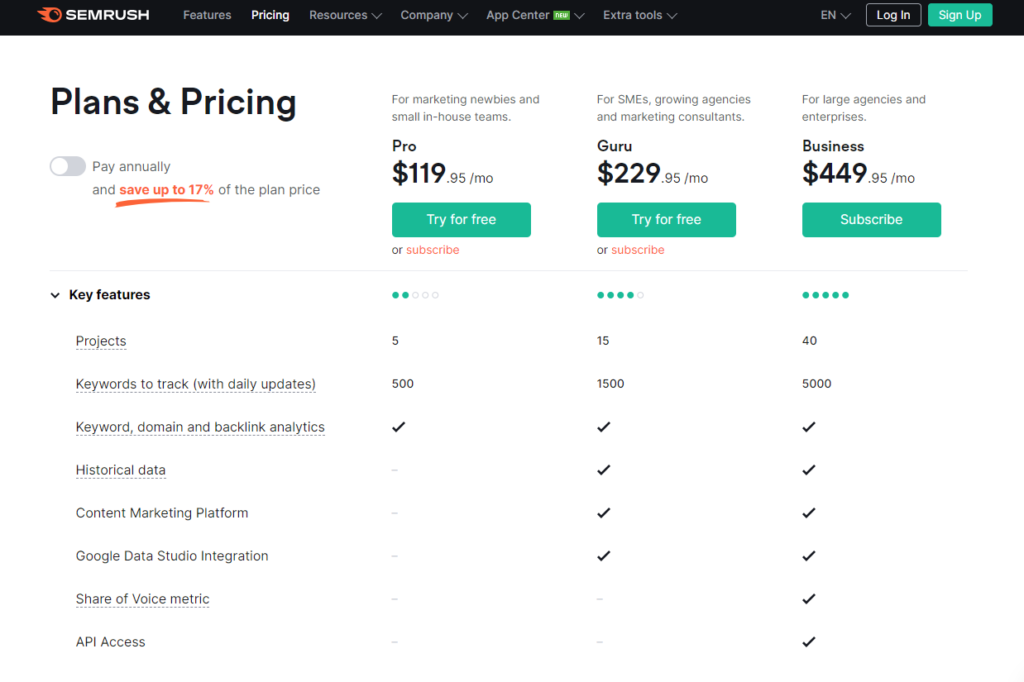The width and height of the screenshot is (1024, 682).
Task: Go to the Pricing page link
Action: tap(270, 15)
